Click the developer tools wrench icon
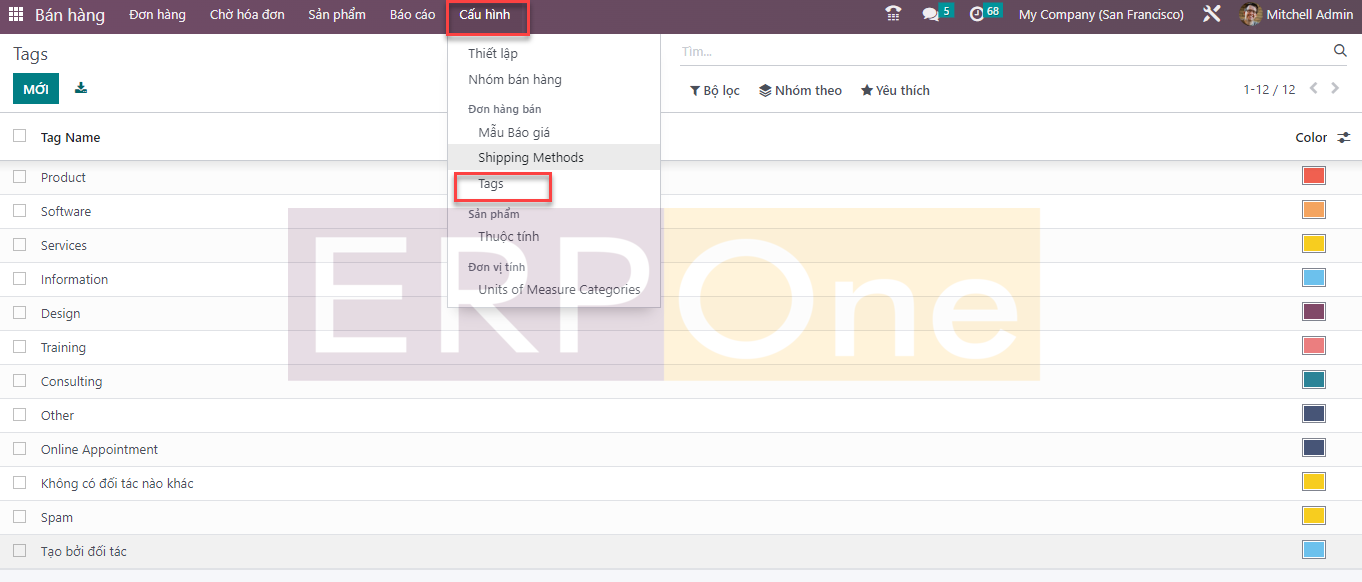Viewport: 1362px width, 582px height. click(1212, 14)
